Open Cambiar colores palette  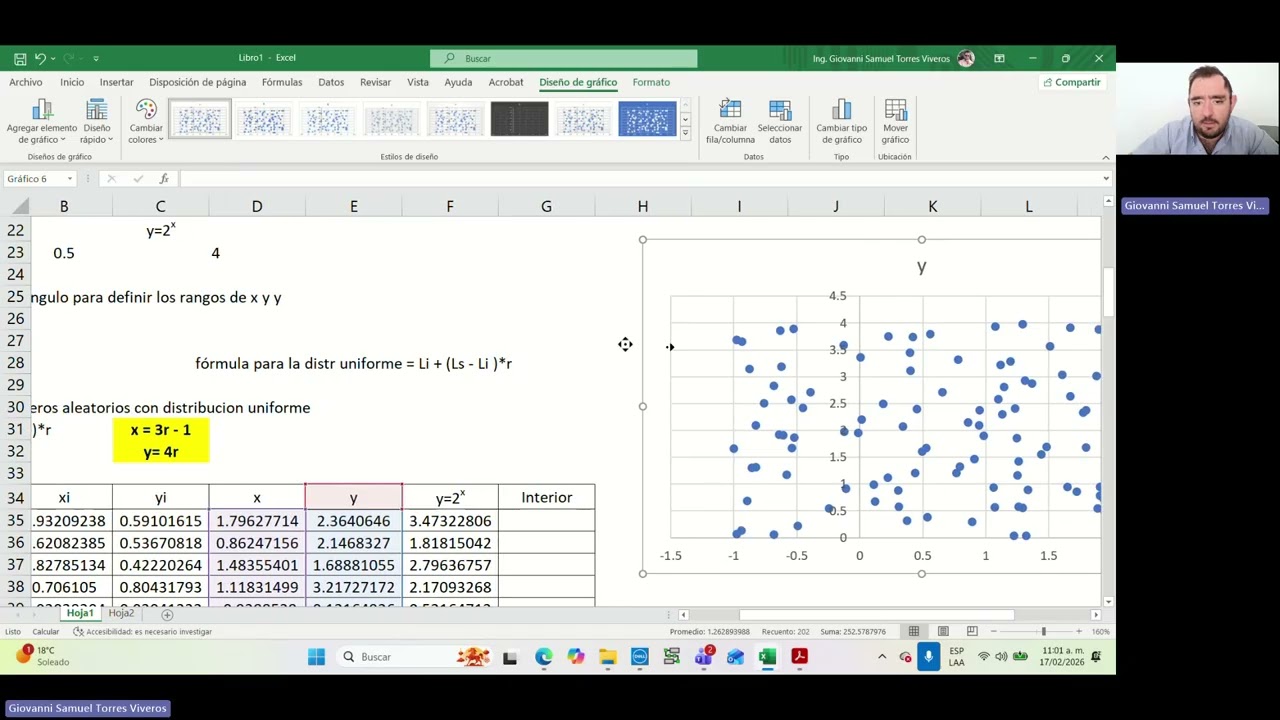coord(146,122)
